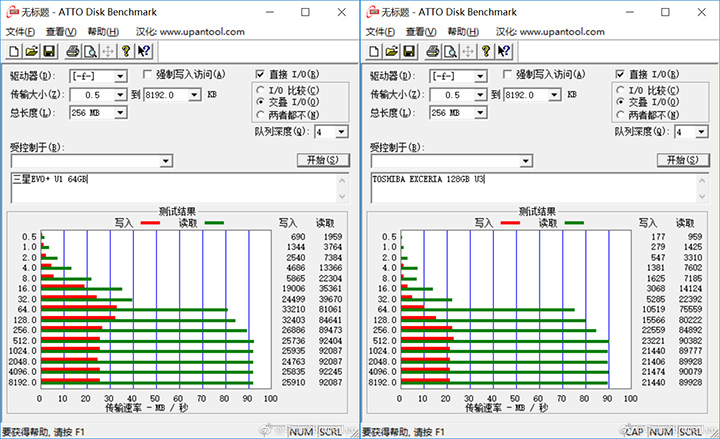Open 查看(V) menu in right window
This screenshot has height=439, width=720.
click(421, 32)
